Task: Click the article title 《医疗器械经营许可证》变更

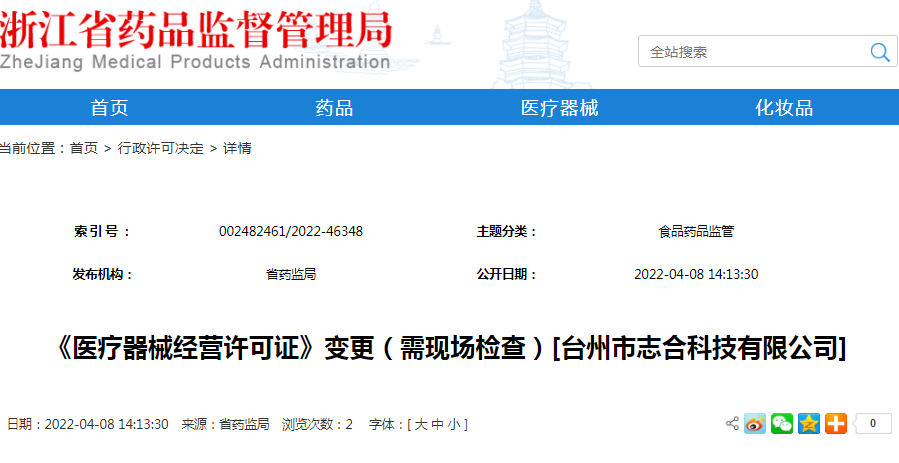Action: click(449, 348)
